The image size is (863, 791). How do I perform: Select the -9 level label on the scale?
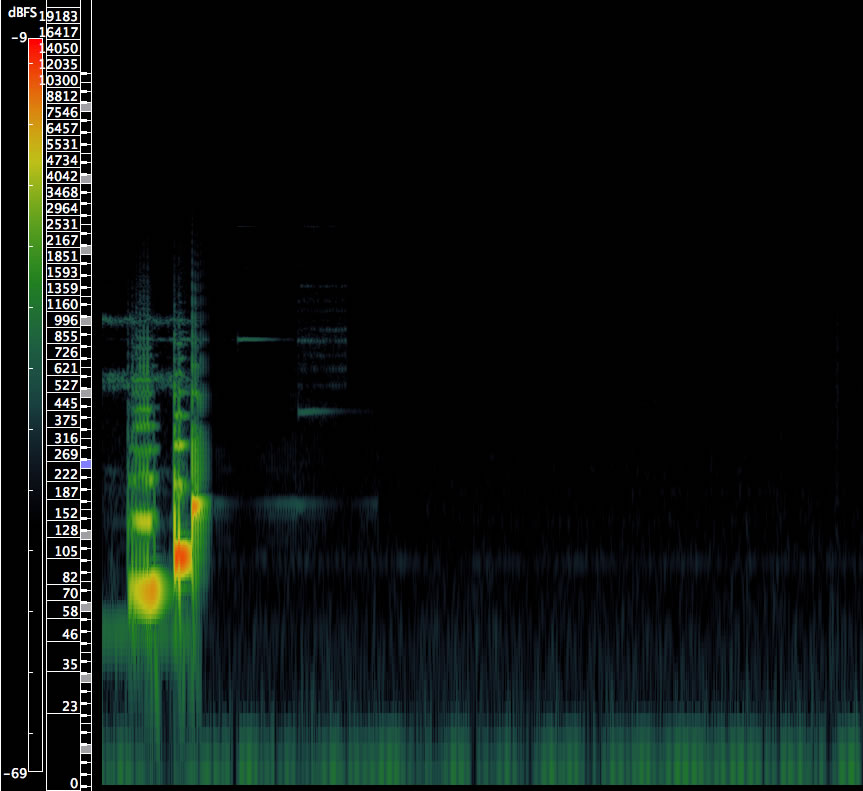[x=19, y=38]
